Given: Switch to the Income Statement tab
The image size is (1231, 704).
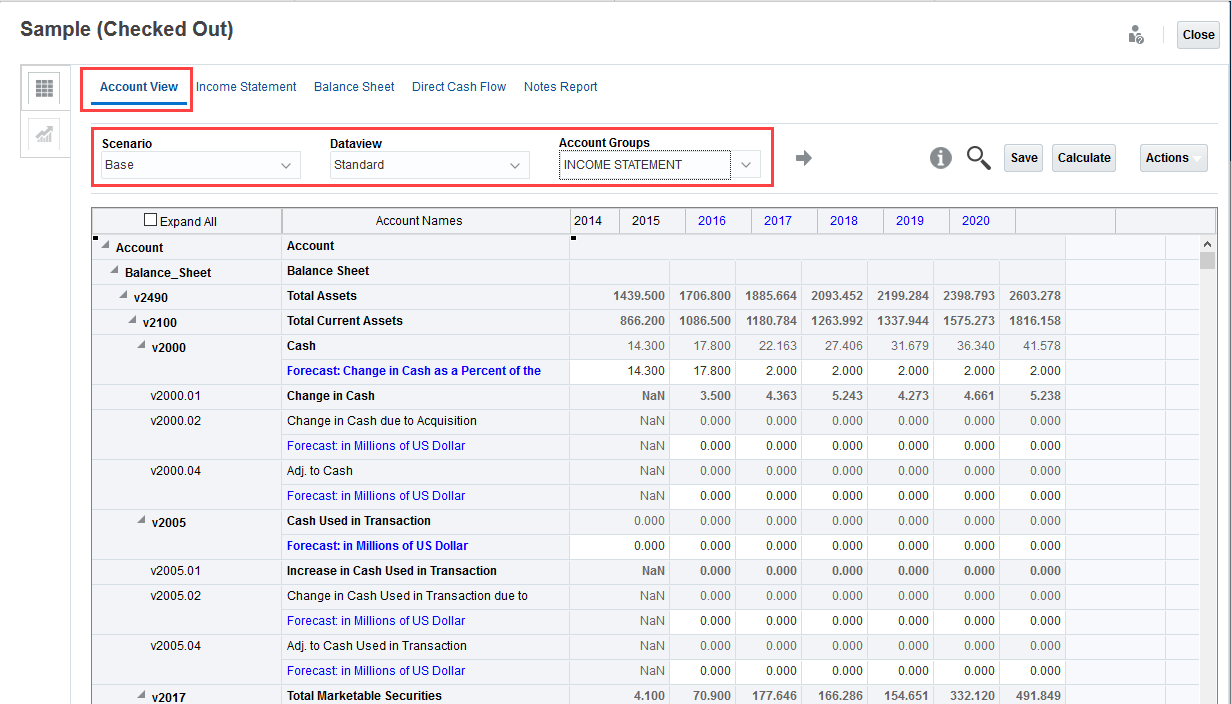Looking at the screenshot, I should pos(246,86).
